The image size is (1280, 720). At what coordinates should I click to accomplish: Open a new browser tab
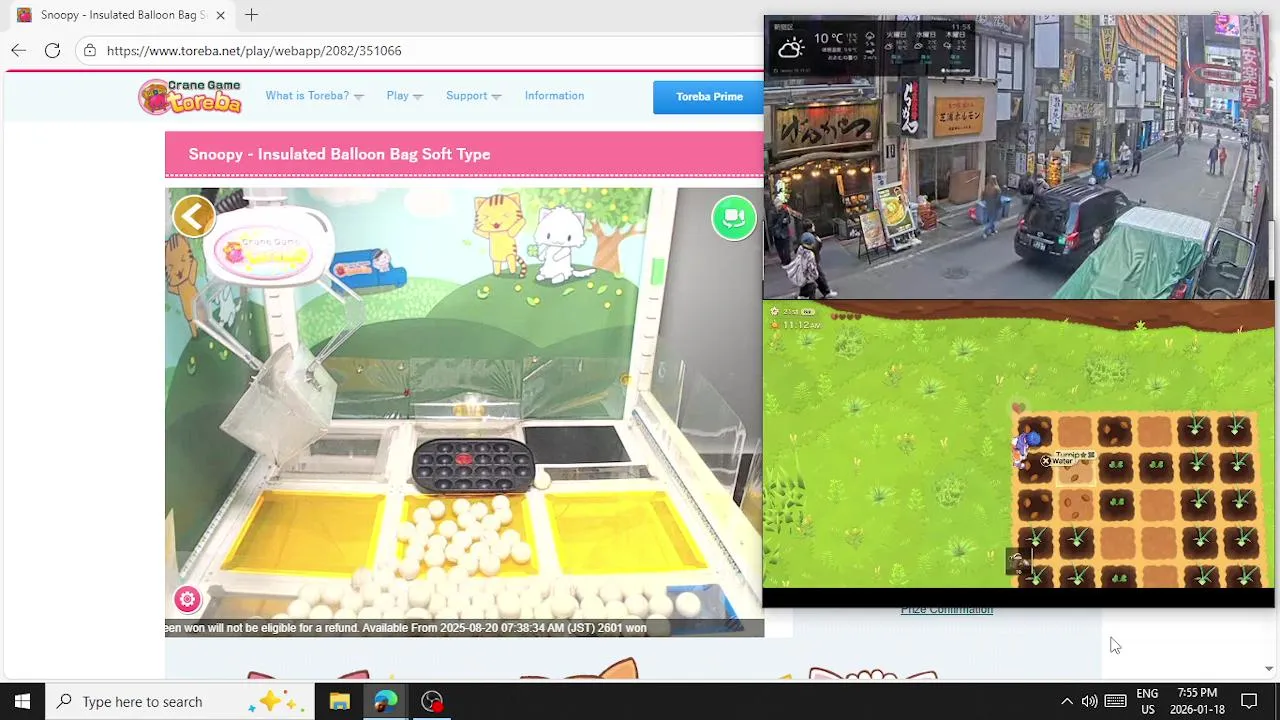coord(251,15)
